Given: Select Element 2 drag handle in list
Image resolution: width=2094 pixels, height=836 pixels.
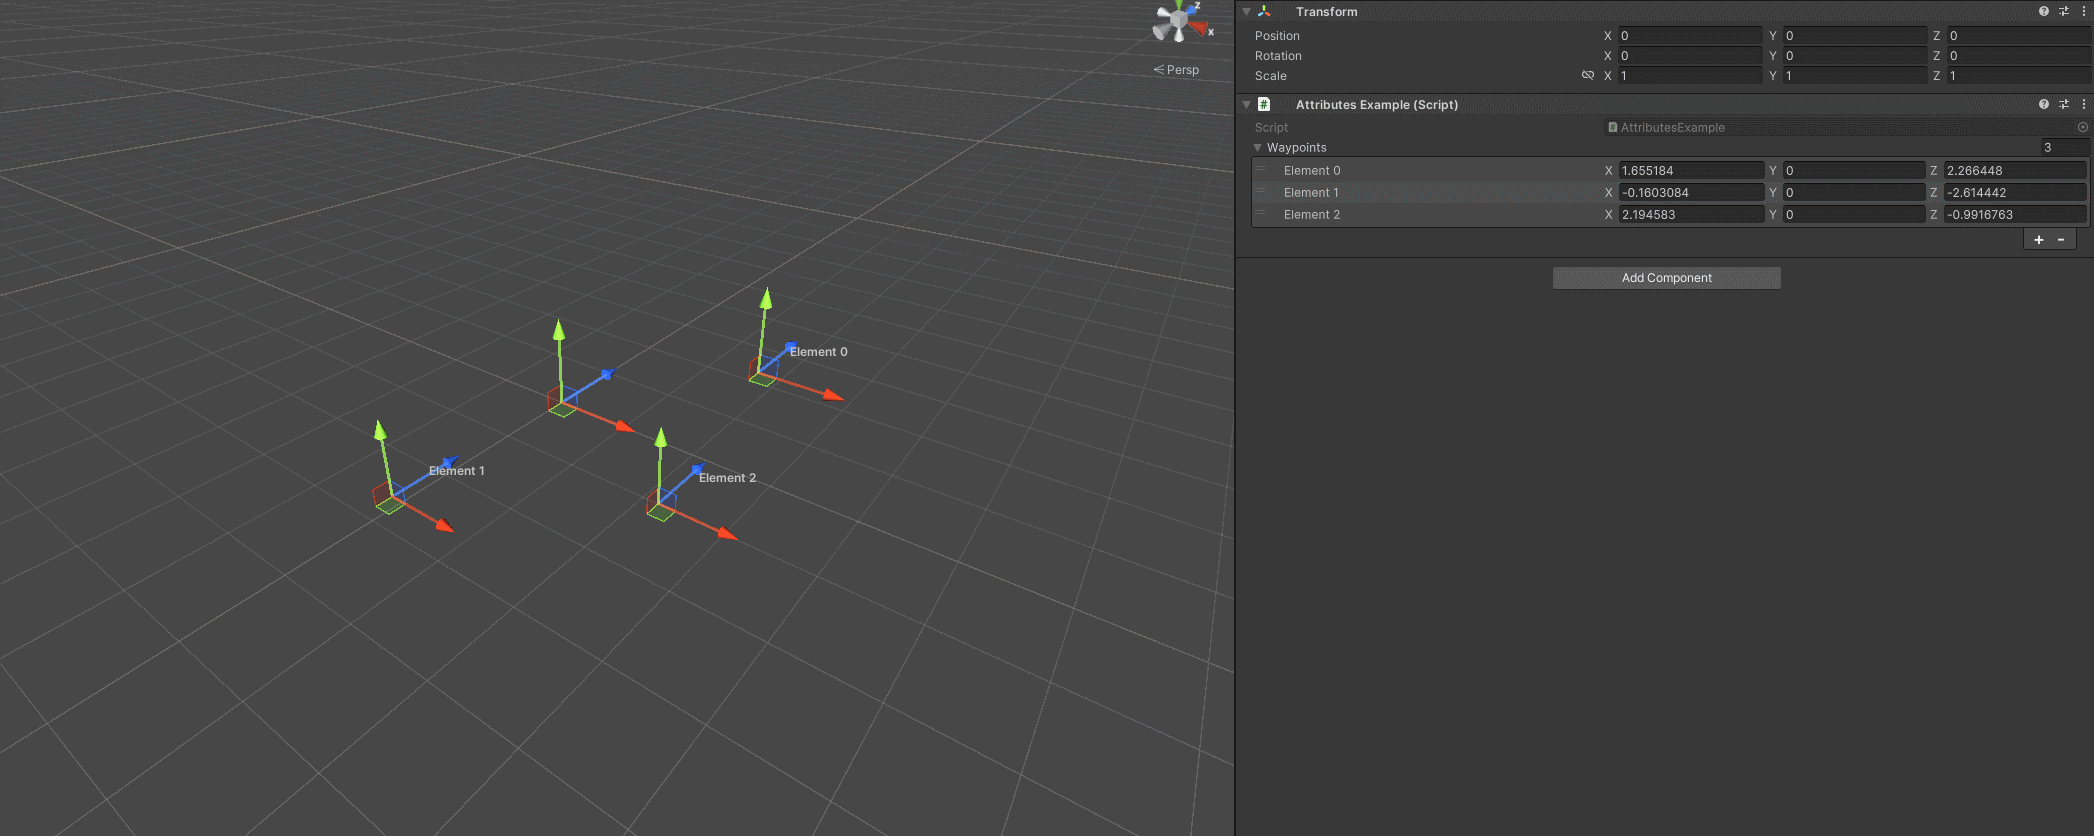Looking at the screenshot, I should click(x=1260, y=214).
